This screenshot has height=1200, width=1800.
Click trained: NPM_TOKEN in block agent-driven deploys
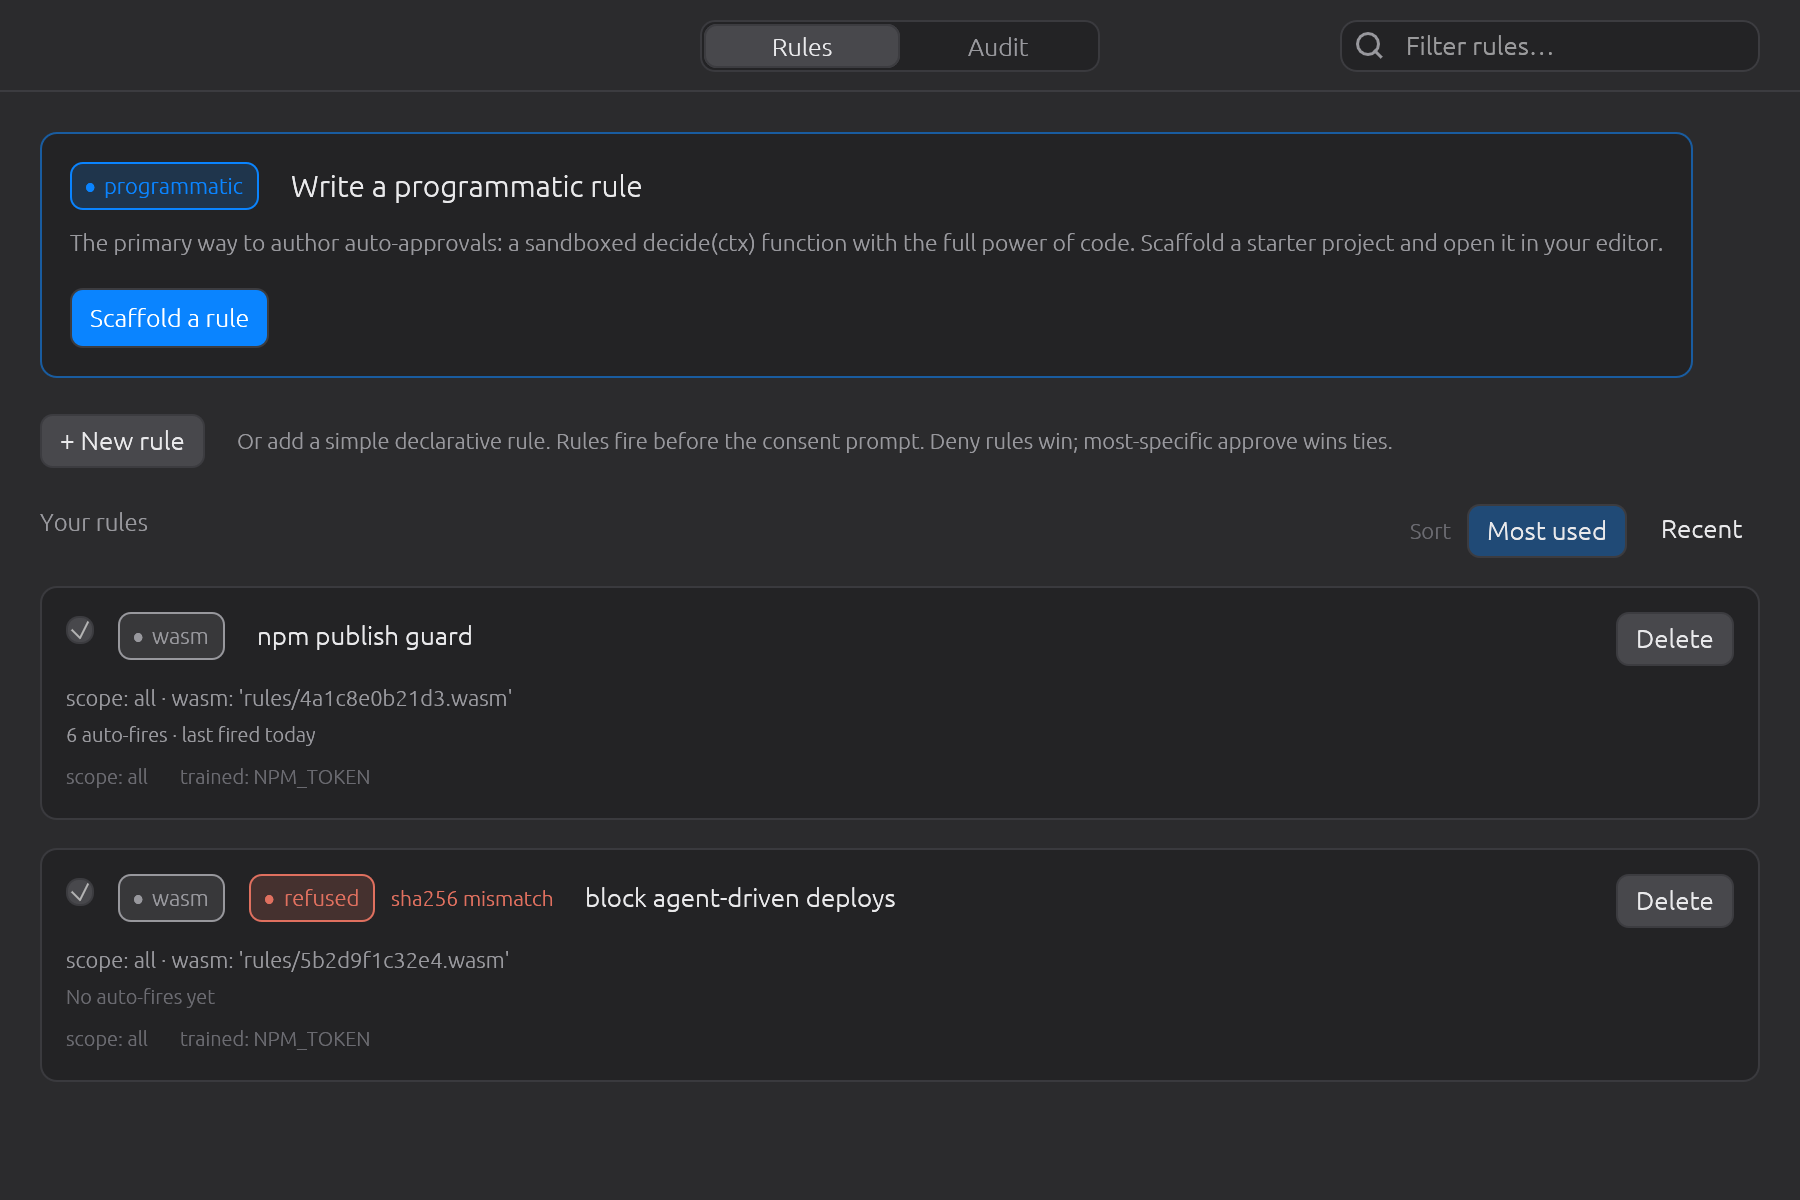(275, 1039)
